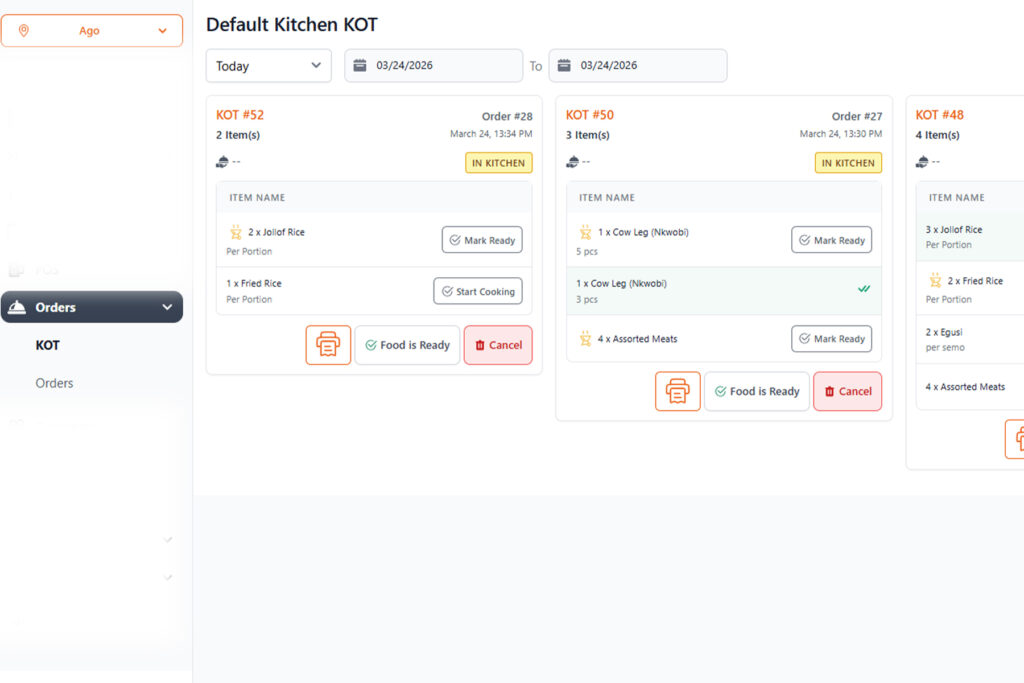
Task: Start cooking Fried Rice in KOT #52
Action: (x=477, y=291)
